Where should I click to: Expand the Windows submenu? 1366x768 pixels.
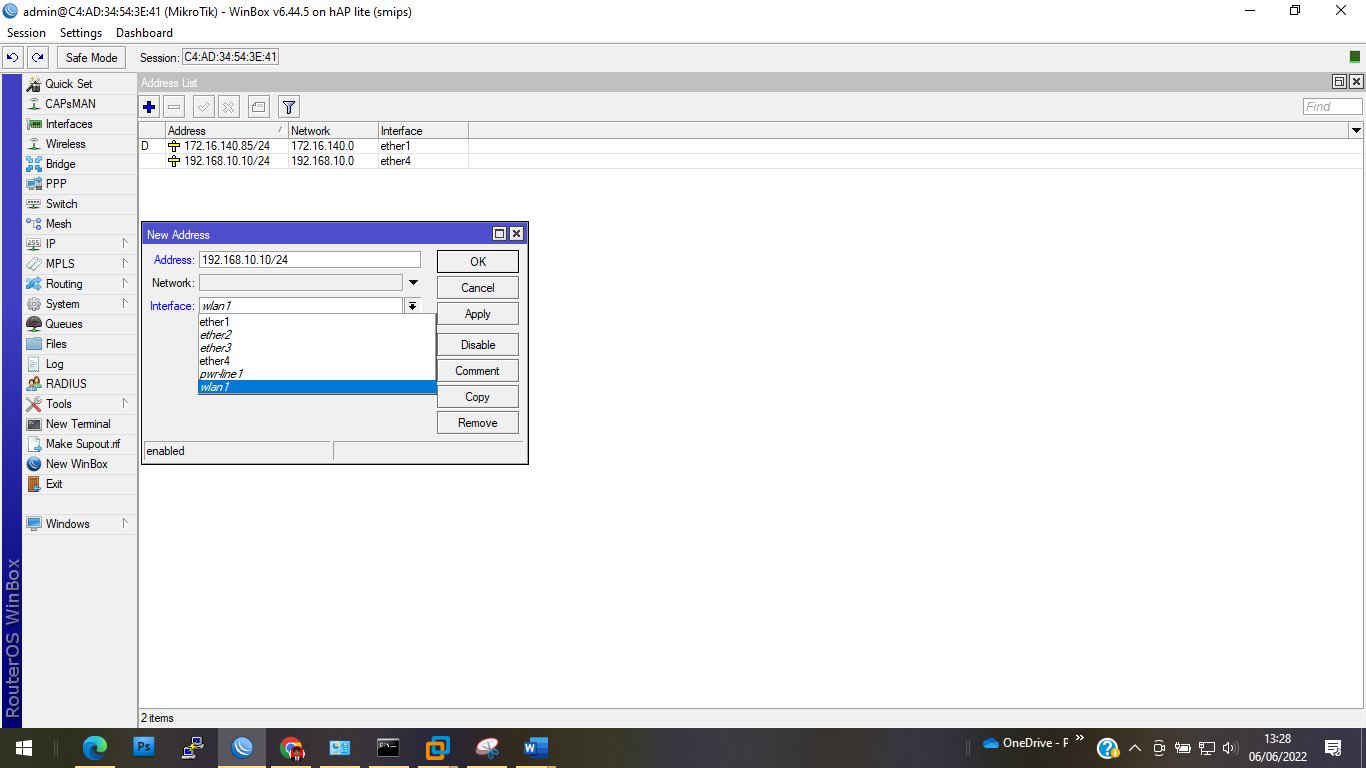pyautogui.click(x=125, y=524)
